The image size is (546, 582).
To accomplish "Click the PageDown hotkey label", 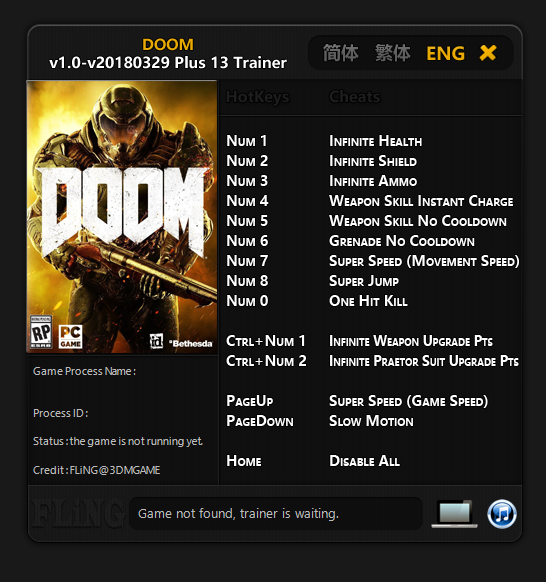I will pos(259,421).
